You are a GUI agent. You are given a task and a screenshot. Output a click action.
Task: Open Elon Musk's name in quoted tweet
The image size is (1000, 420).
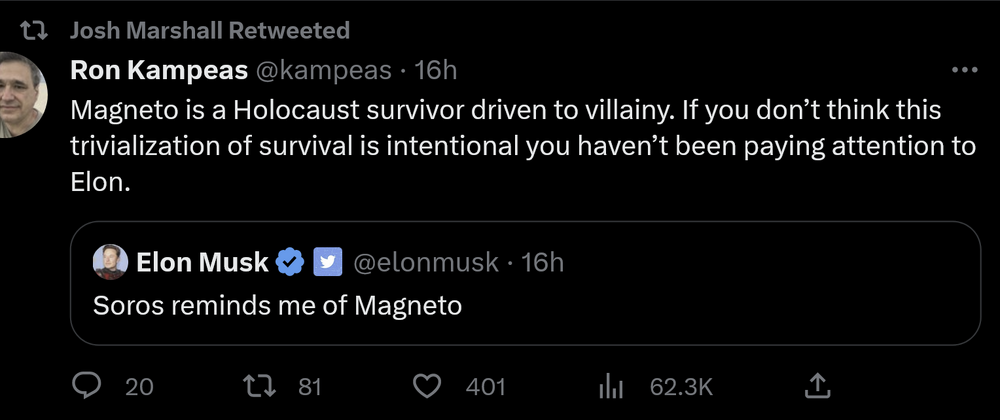pyautogui.click(x=202, y=262)
